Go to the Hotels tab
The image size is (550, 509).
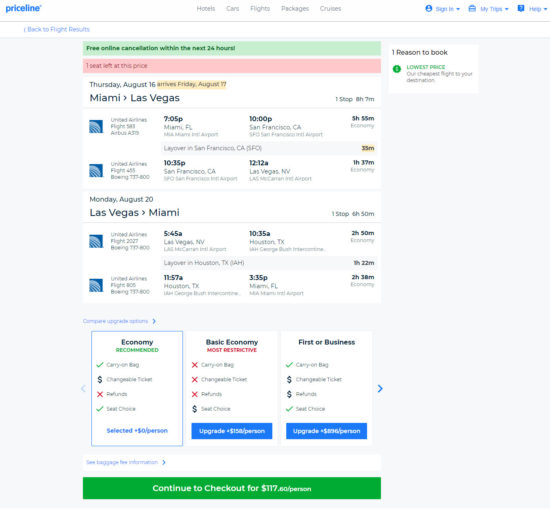206,8
